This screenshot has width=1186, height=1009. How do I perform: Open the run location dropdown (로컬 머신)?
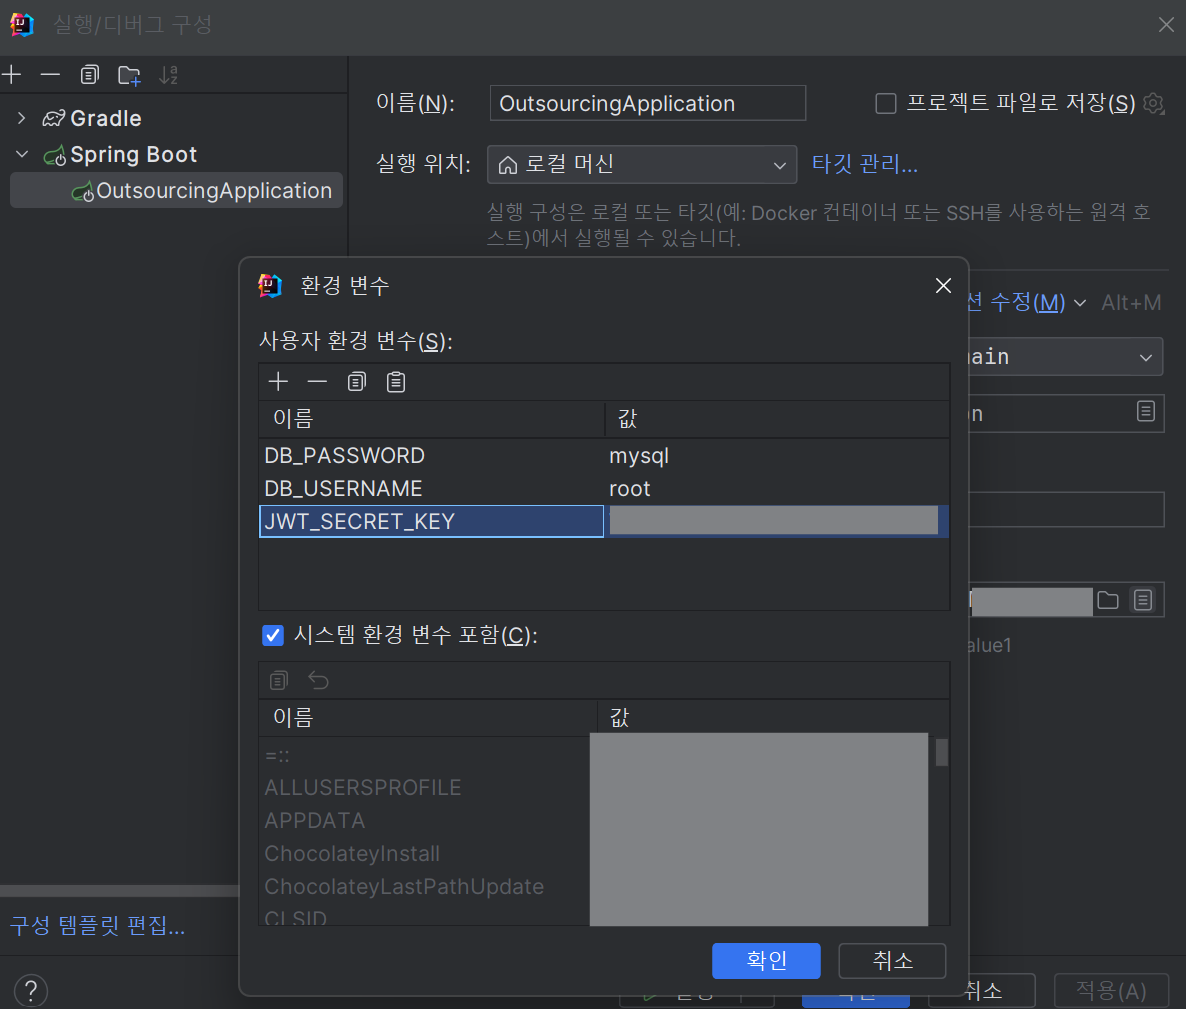pos(641,164)
